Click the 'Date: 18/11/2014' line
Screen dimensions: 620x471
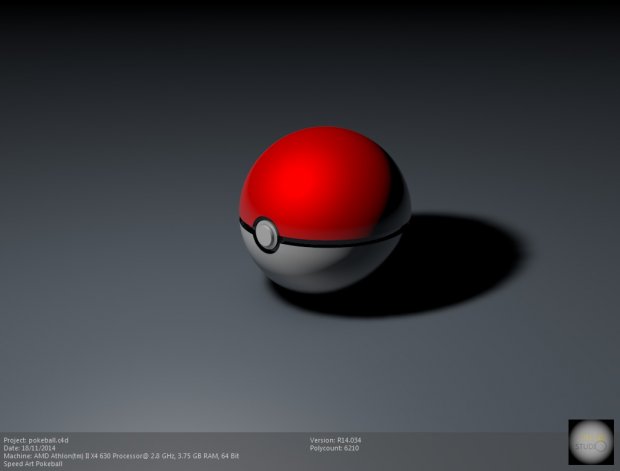pos(32,449)
